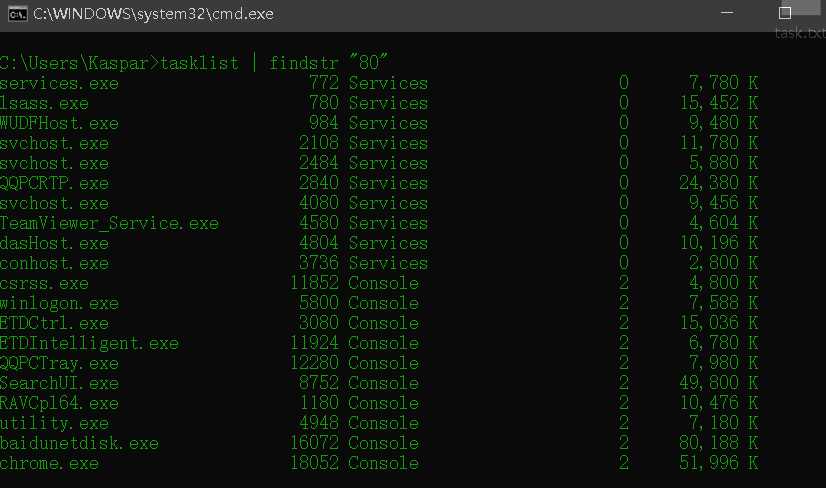Select svchost.exe with PID 4080

click(54, 203)
